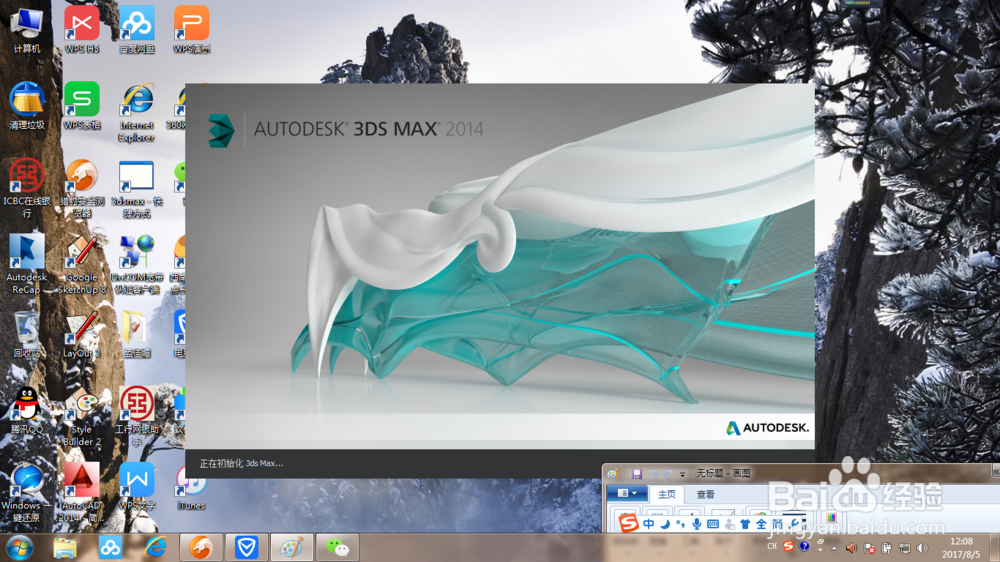Open the white volume speaker tray icon
The image size is (1000, 562).
click(922, 548)
